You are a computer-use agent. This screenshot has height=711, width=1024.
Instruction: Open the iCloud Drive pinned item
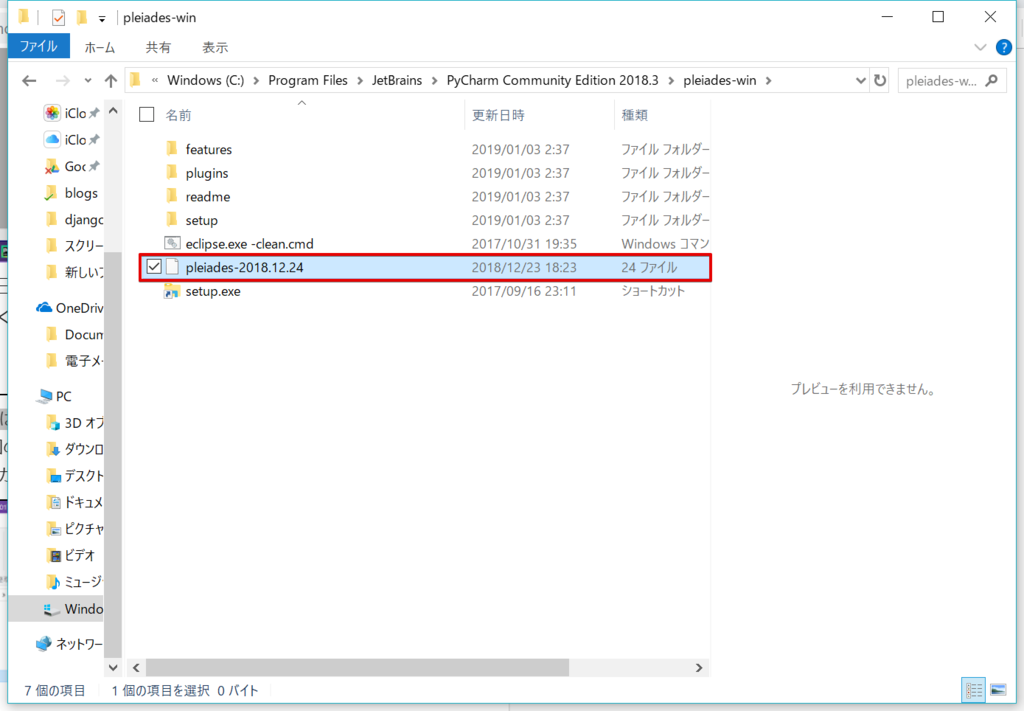pos(72,140)
